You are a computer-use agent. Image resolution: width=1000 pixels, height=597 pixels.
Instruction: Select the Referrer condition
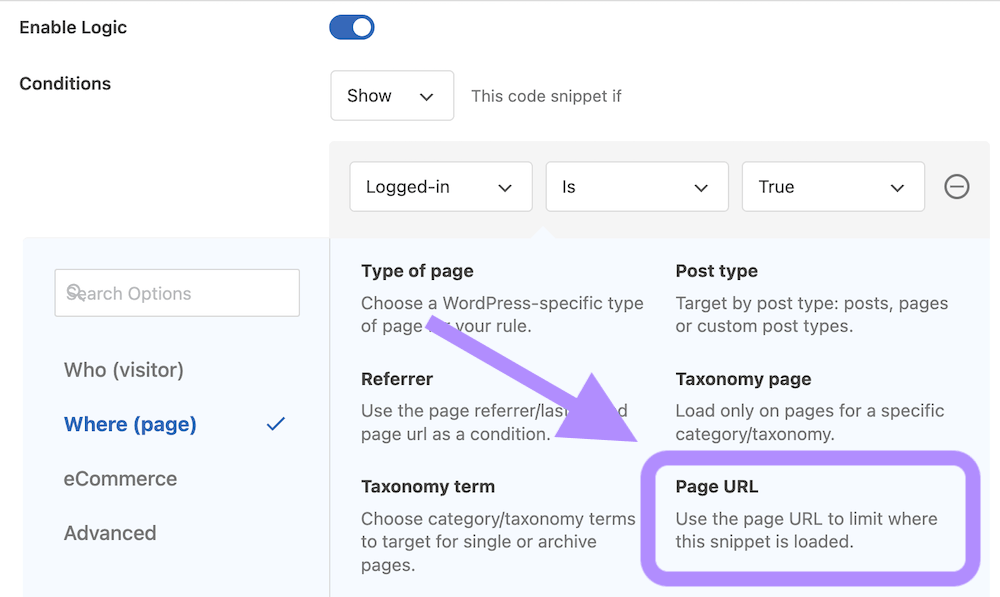[395, 378]
